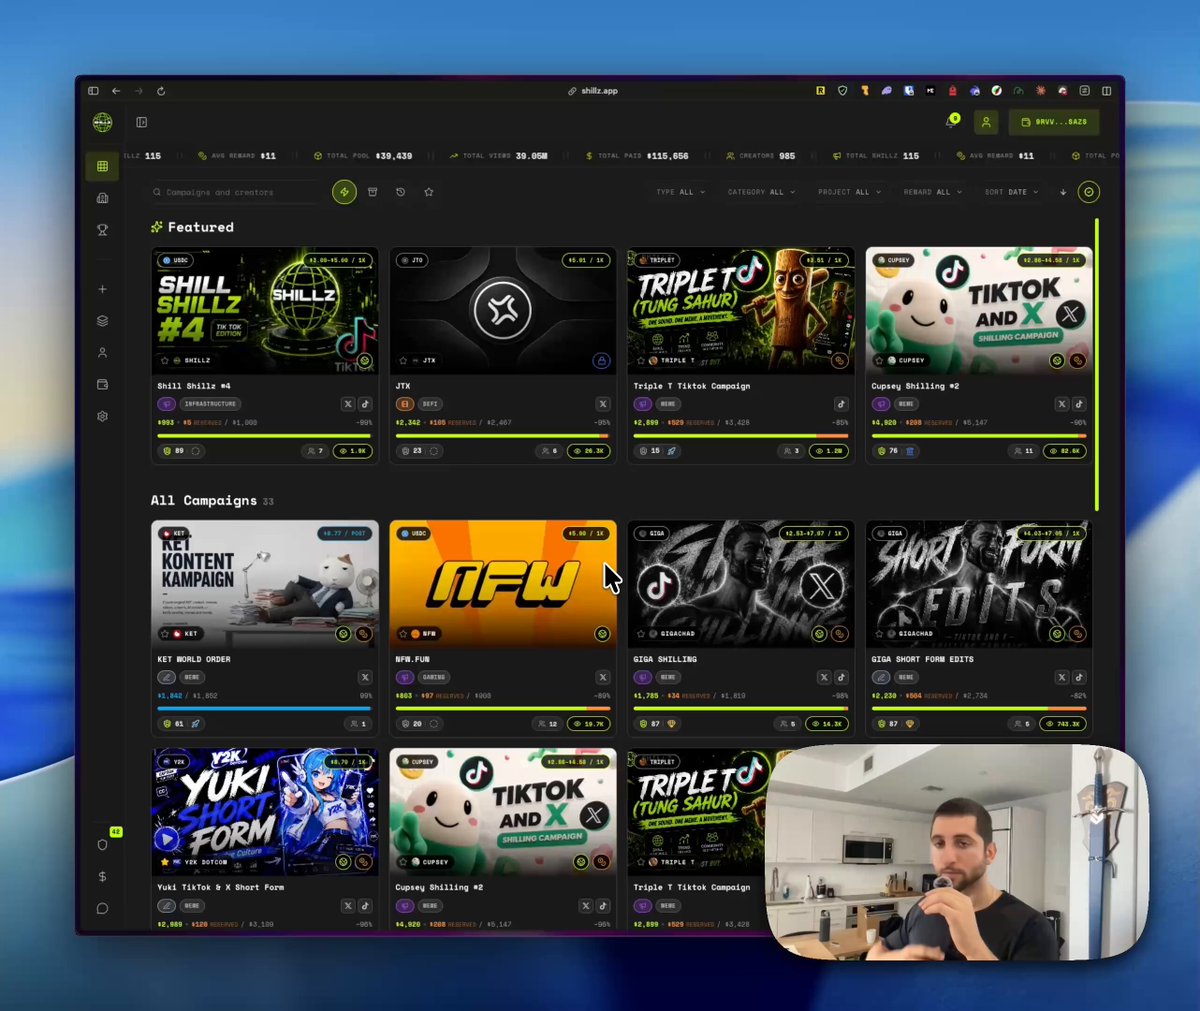Image resolution: width=1200 pixels, height=1011 pixels.
Task: Open the Reward All dropdown
Action: [x=932, y=192]
